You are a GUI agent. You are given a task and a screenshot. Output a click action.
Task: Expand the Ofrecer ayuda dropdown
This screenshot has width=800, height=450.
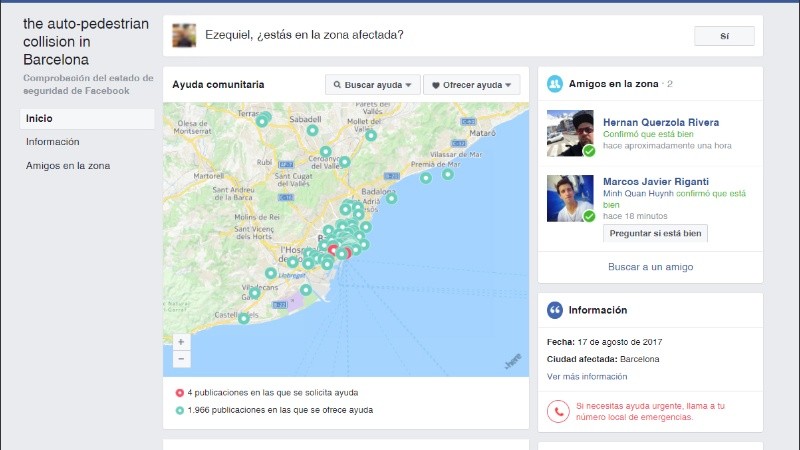point(471,85)
